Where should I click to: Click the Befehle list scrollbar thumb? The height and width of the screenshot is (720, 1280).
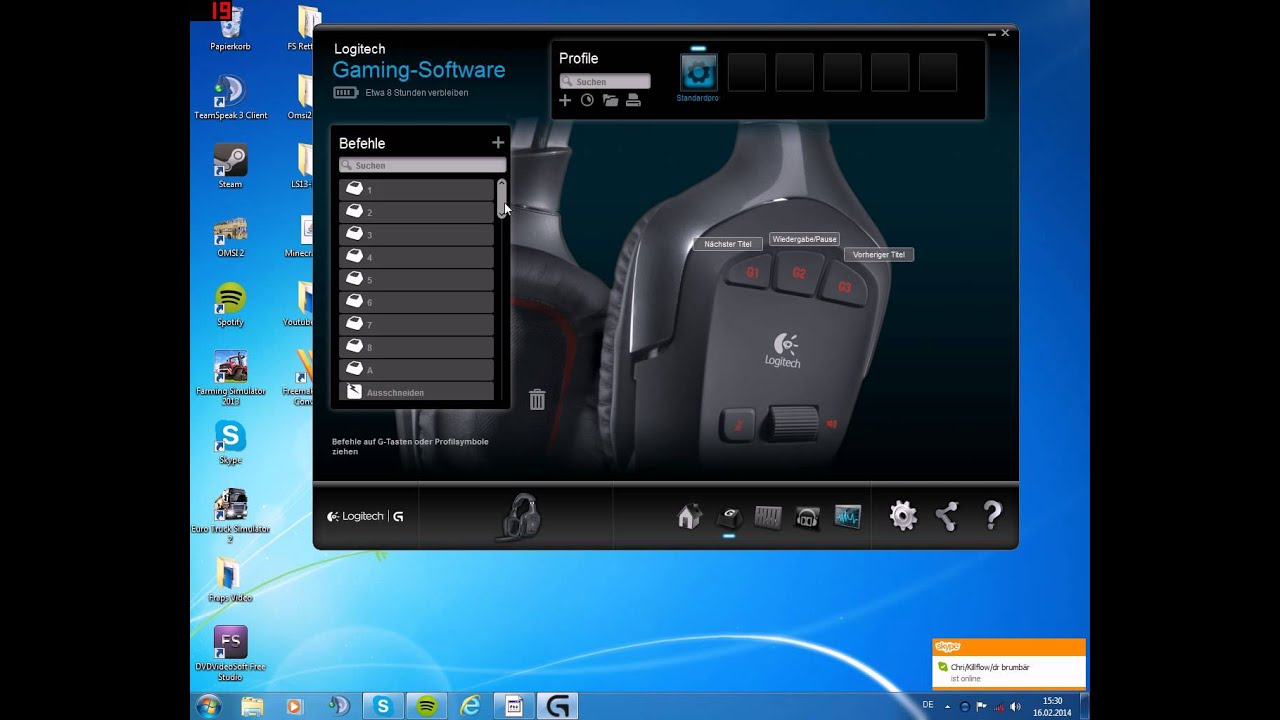pos(501,198)
